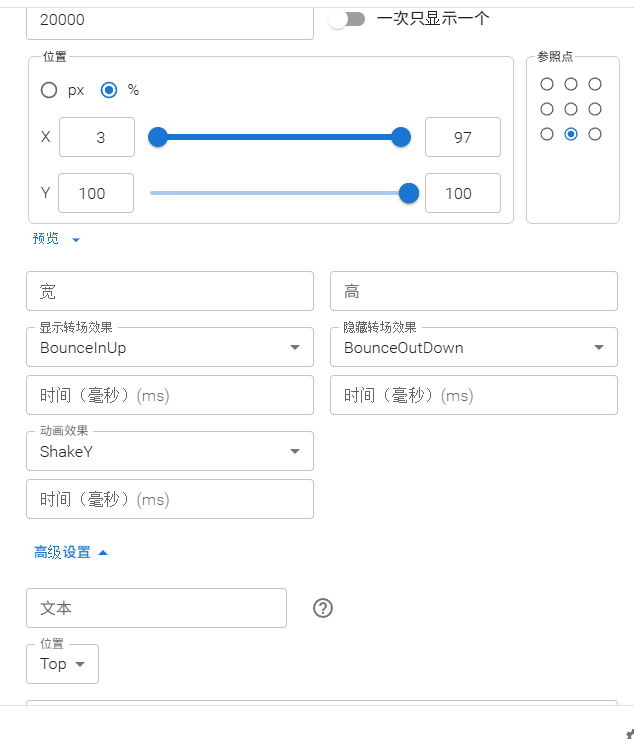This screenshot has width=634, height=739.
Task: Click the X slider's left handle
Action: point(158,137)
